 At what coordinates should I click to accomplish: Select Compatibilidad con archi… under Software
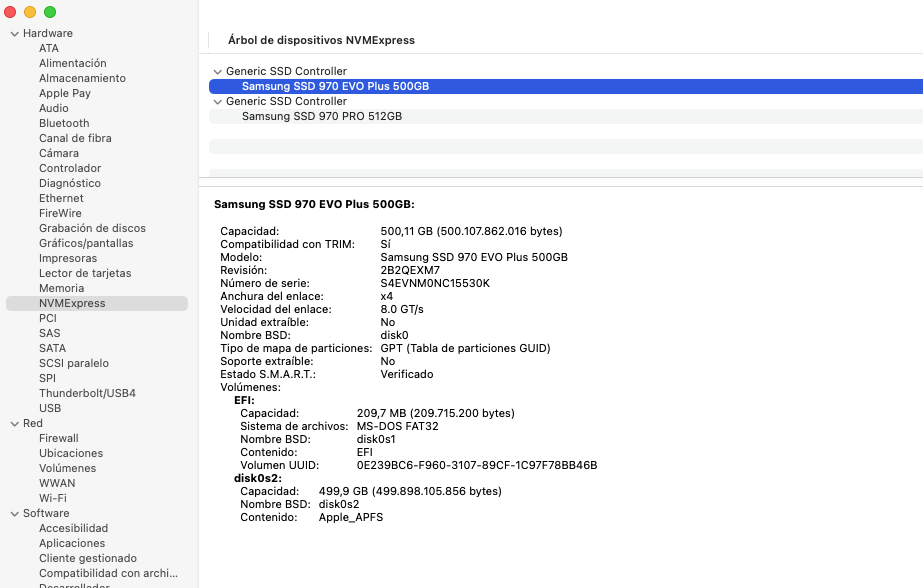[x=108, y=573]
